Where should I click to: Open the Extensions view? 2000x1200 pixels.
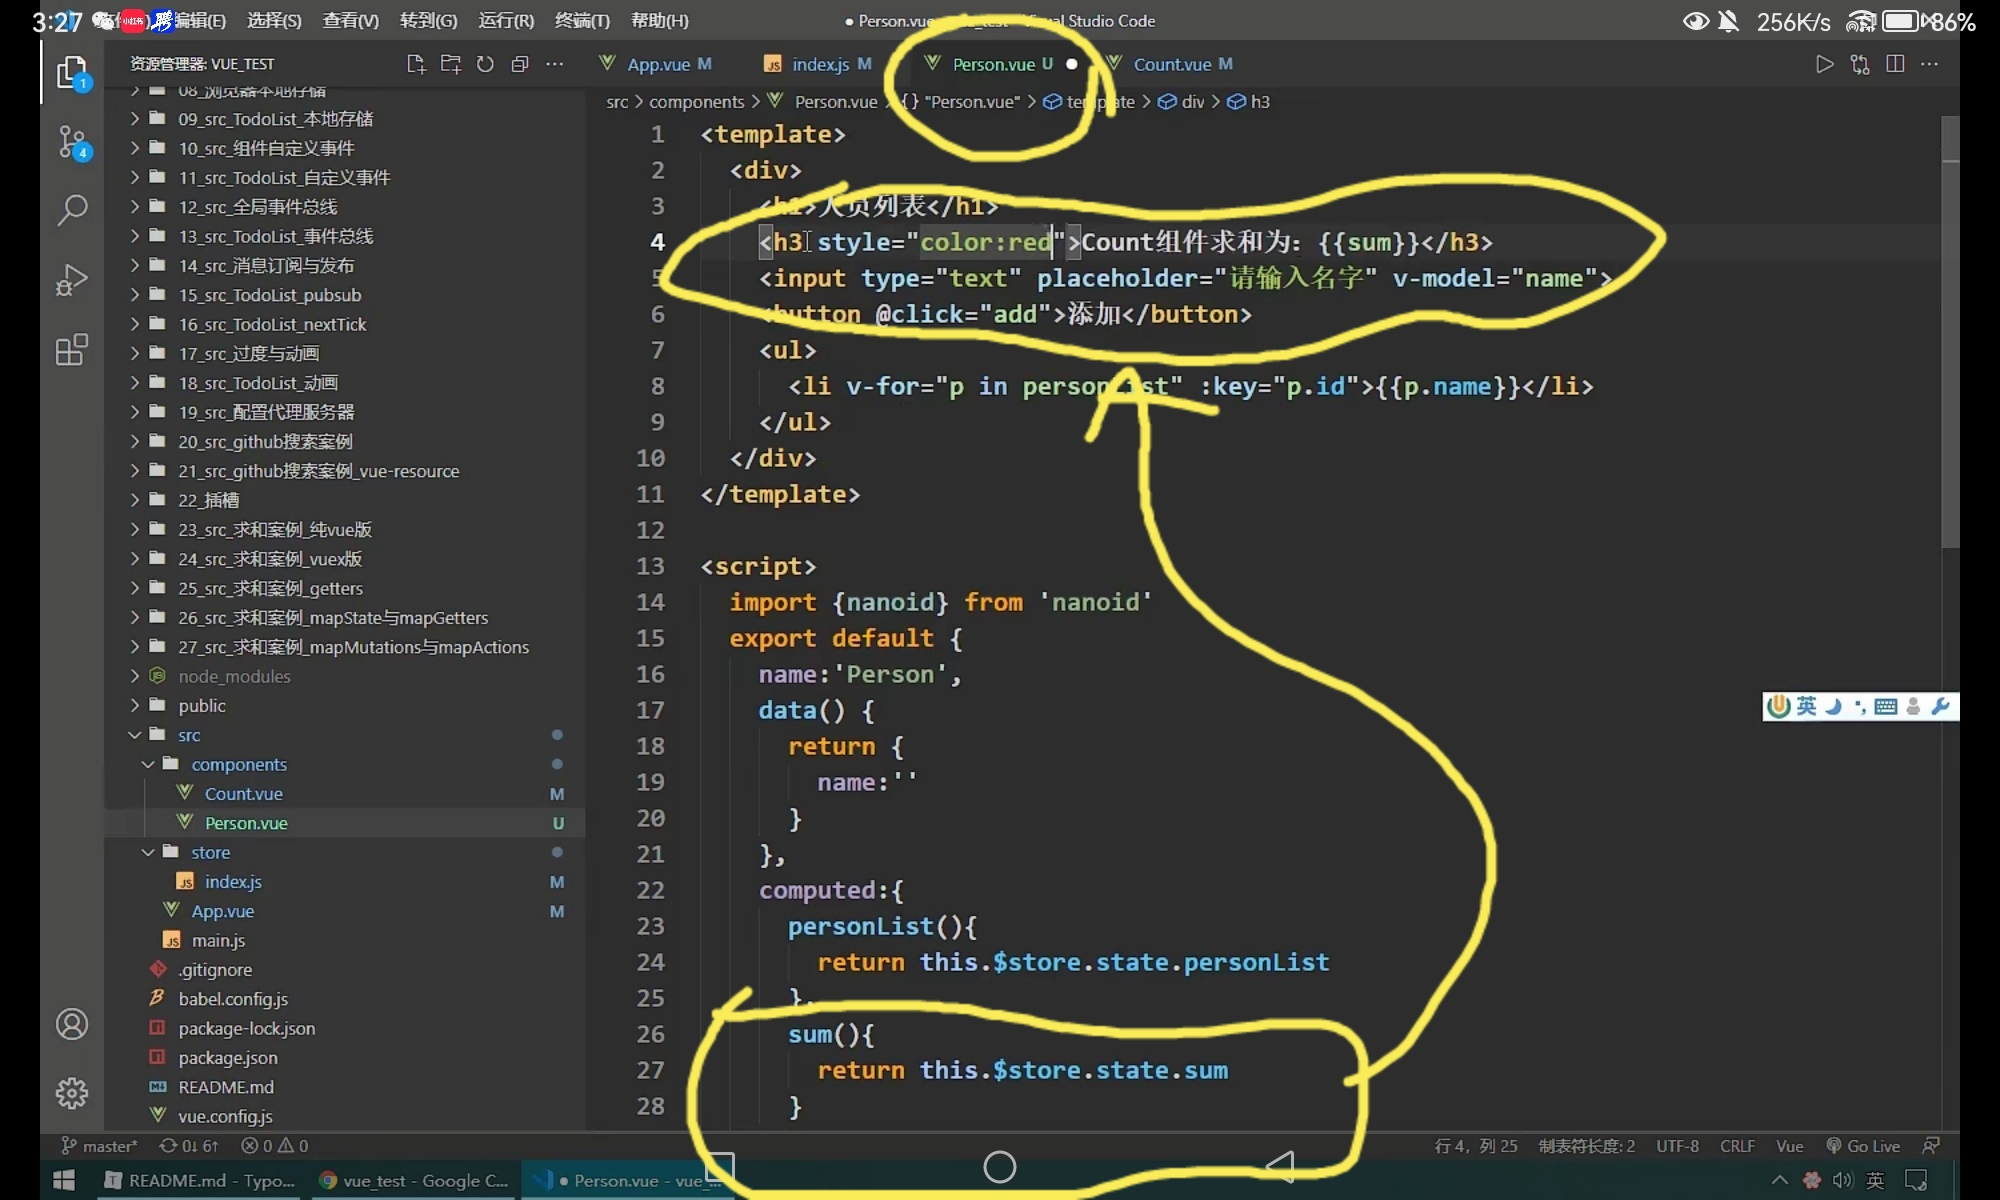coord(72,350)
